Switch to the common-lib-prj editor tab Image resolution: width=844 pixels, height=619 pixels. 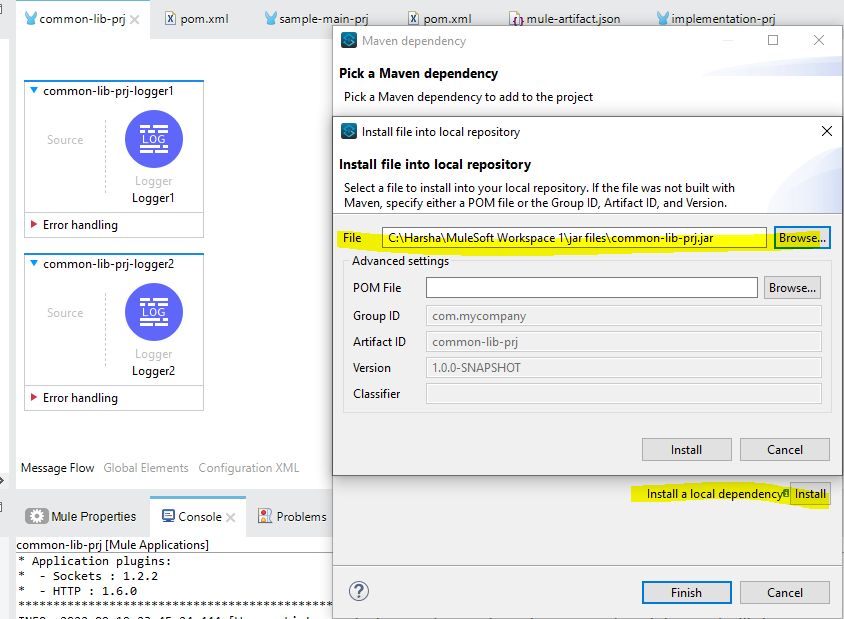82,19
